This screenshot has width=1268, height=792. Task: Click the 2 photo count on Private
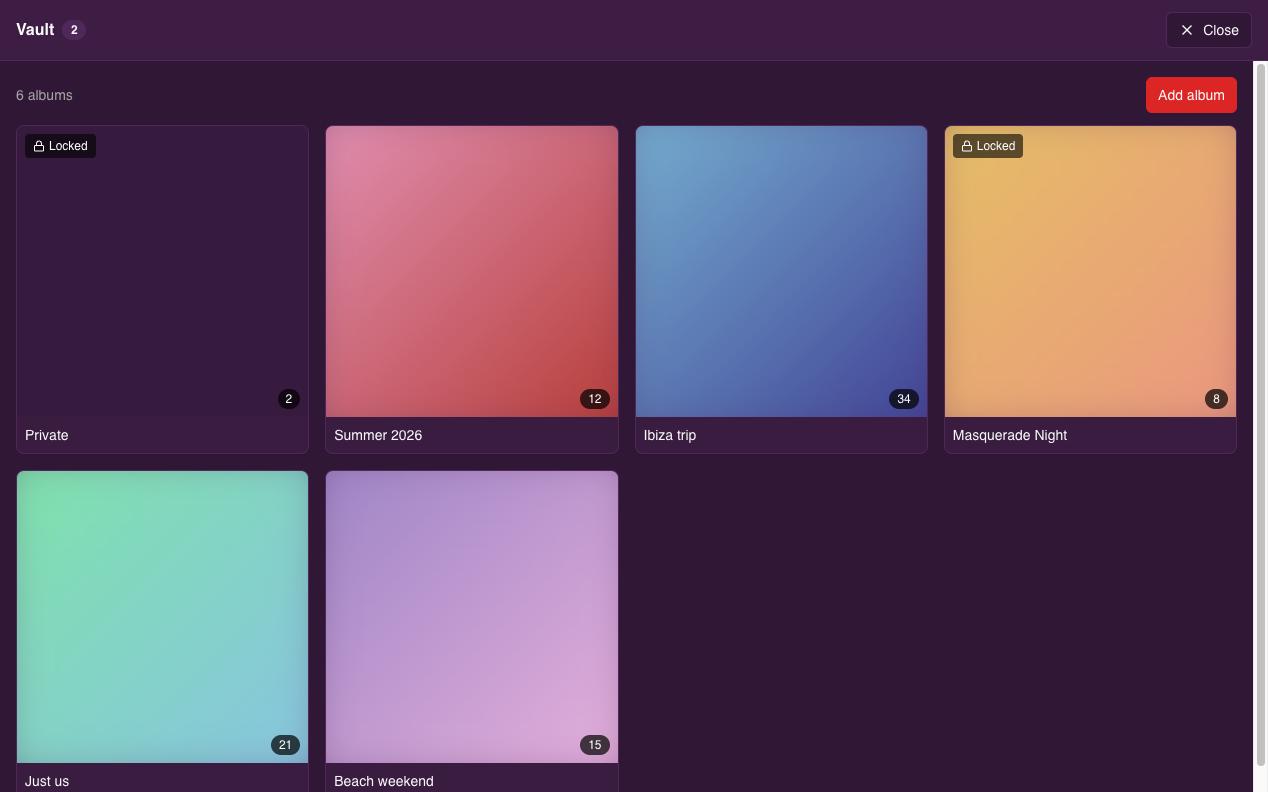pyautogui.click(x=289, y=399)
